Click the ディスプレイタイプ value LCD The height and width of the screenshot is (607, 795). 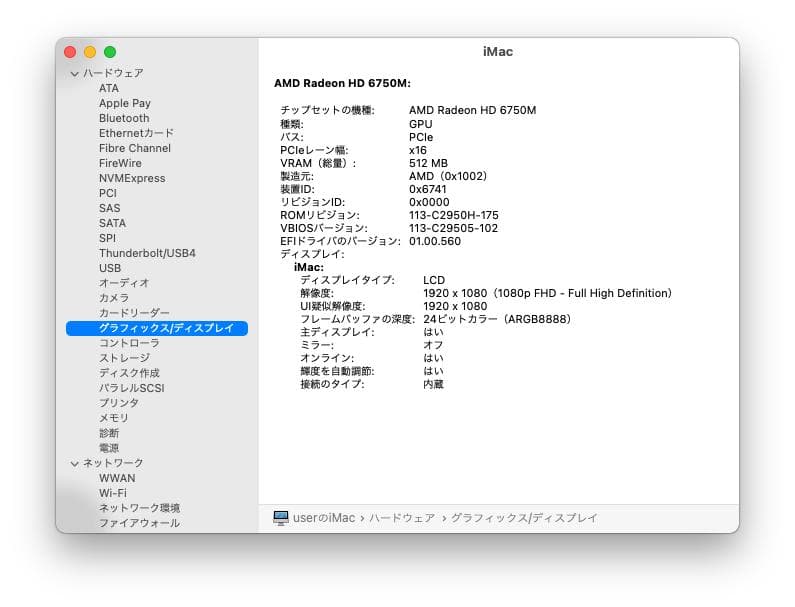click(434, 280)
